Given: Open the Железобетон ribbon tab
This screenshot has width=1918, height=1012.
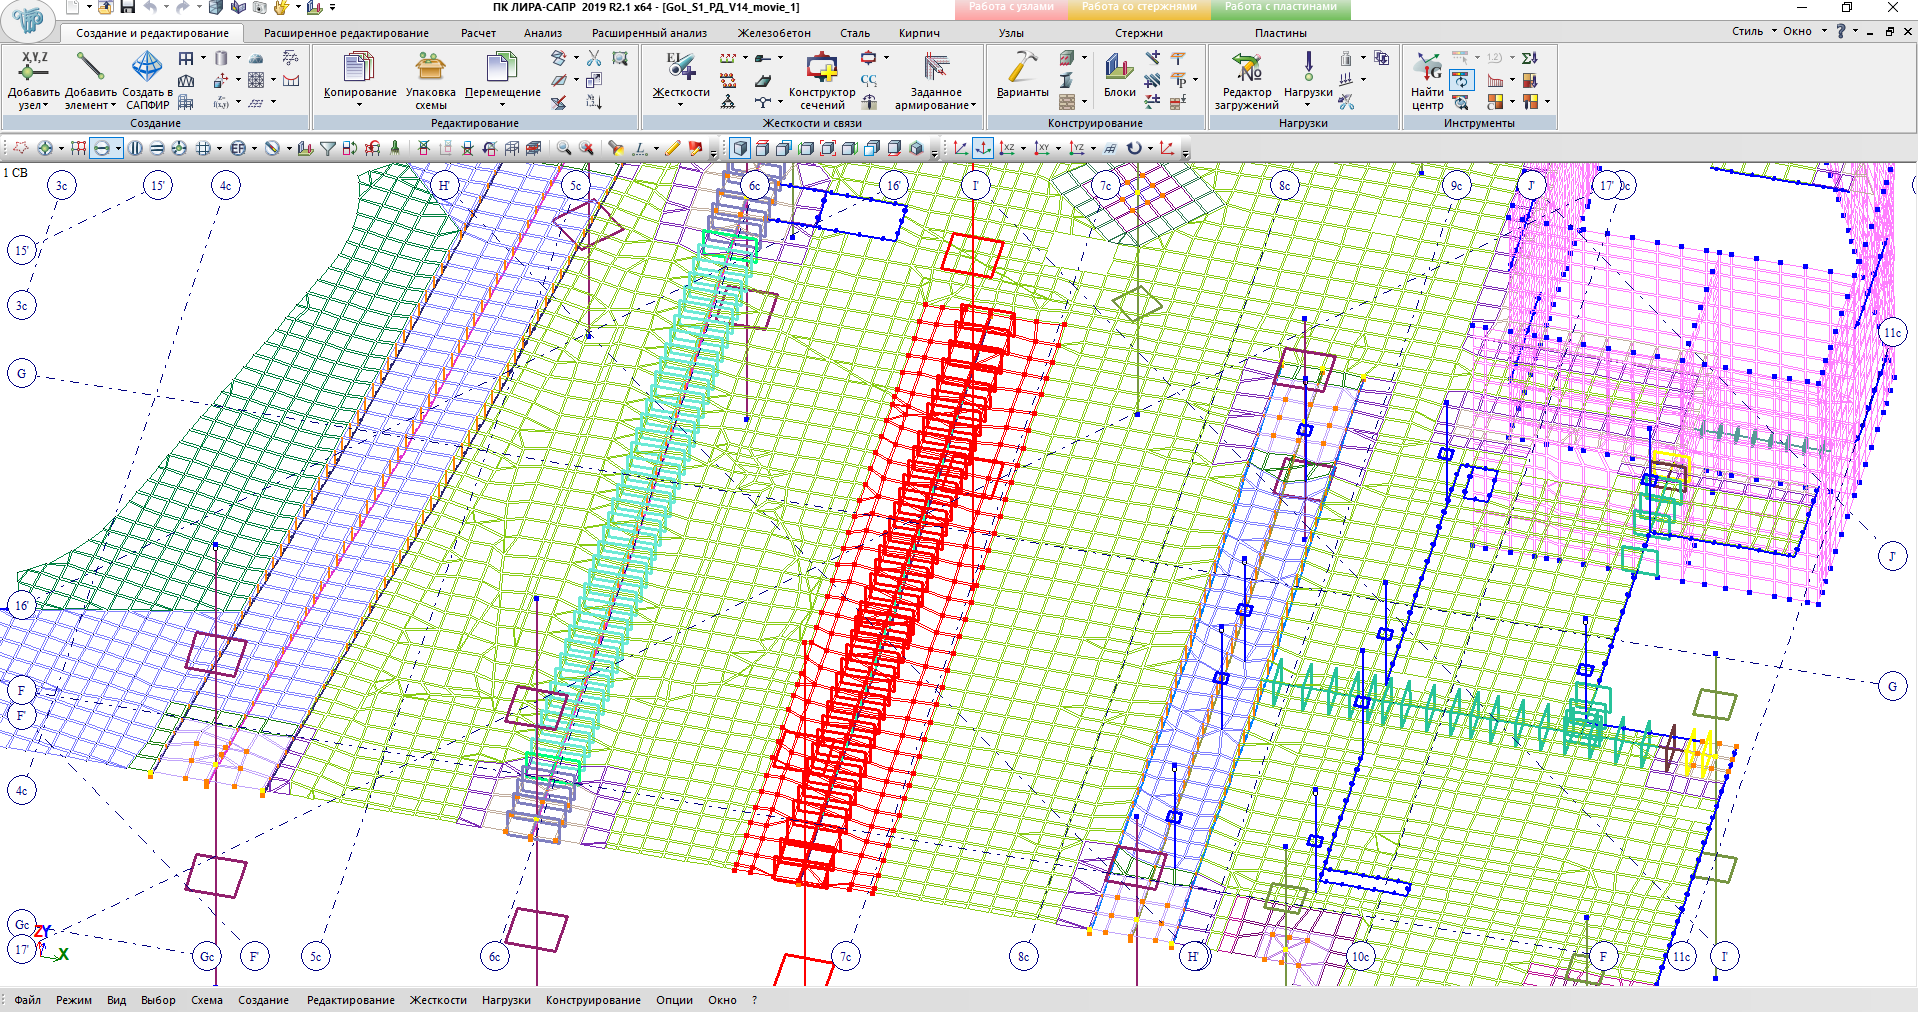Looking at the screenshot, I should (x=774, y=33).
